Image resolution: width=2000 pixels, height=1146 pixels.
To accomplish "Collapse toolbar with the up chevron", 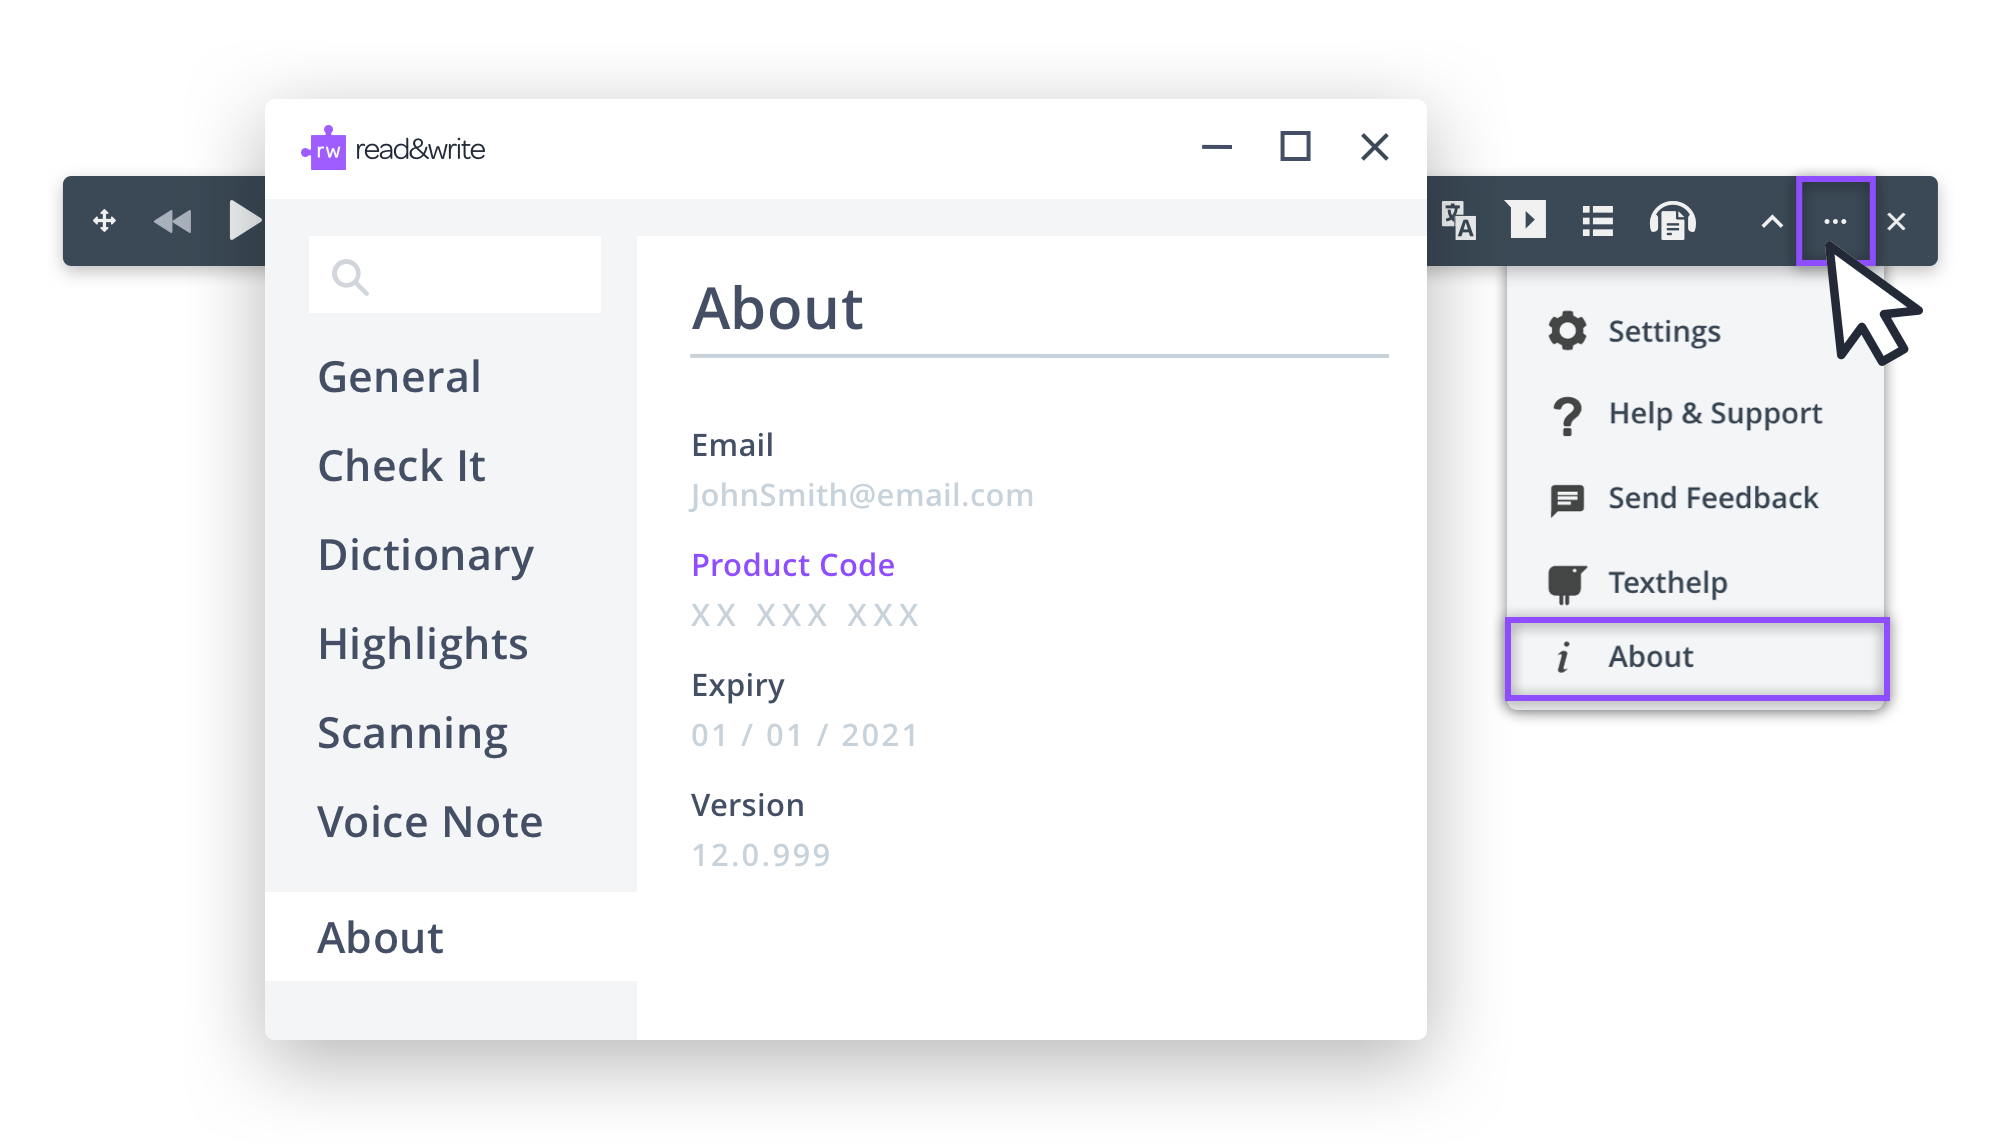I will click(x=1771, y=222).
